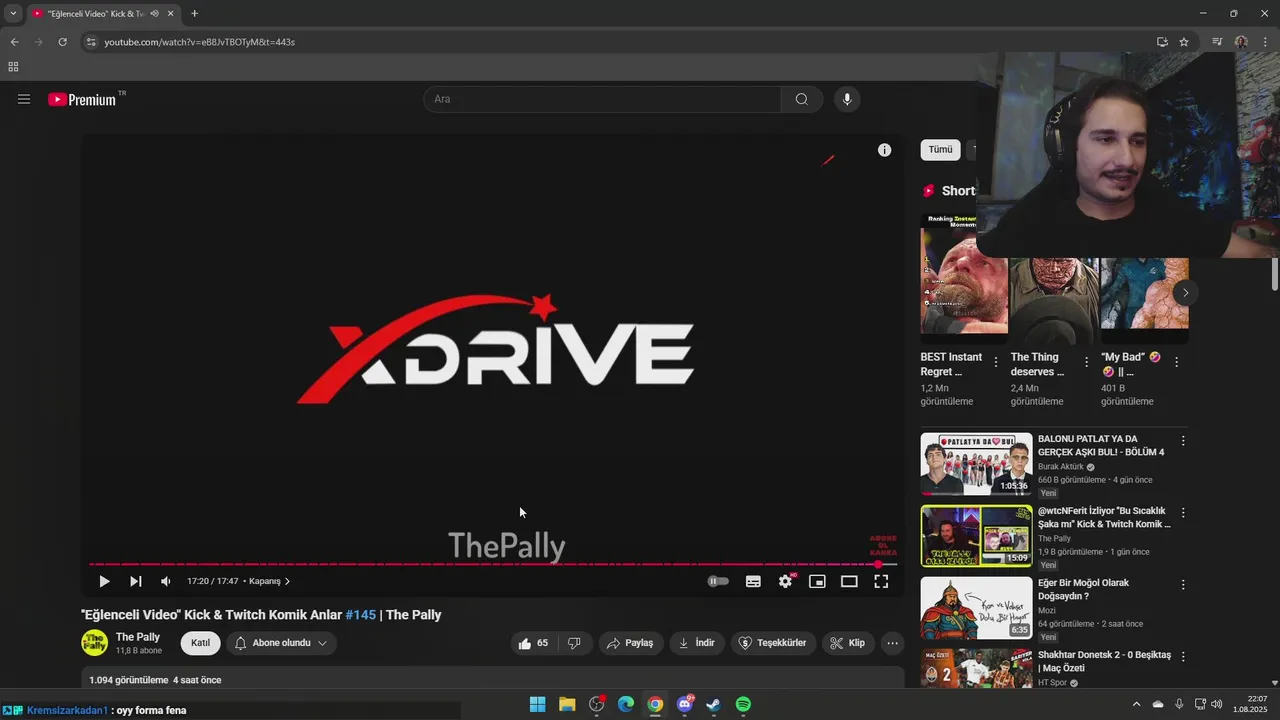Viewport: 1280px width, 720px height.
Task: Open The Pally channel avatar
Action: pyautogui.click(x=95, y=643)
